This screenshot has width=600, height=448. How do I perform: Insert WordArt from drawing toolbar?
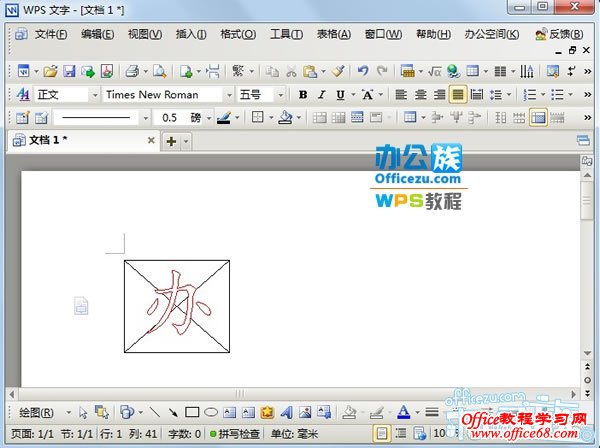tap(286, 412)
